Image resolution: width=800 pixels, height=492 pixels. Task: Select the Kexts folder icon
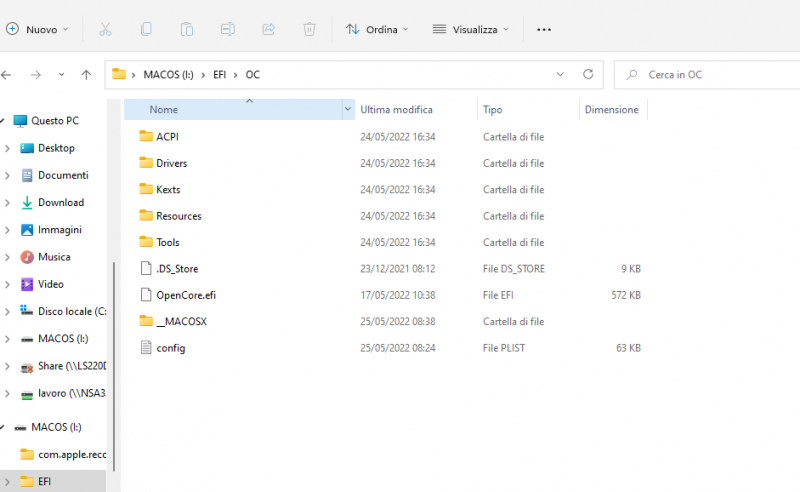(146, 189)
